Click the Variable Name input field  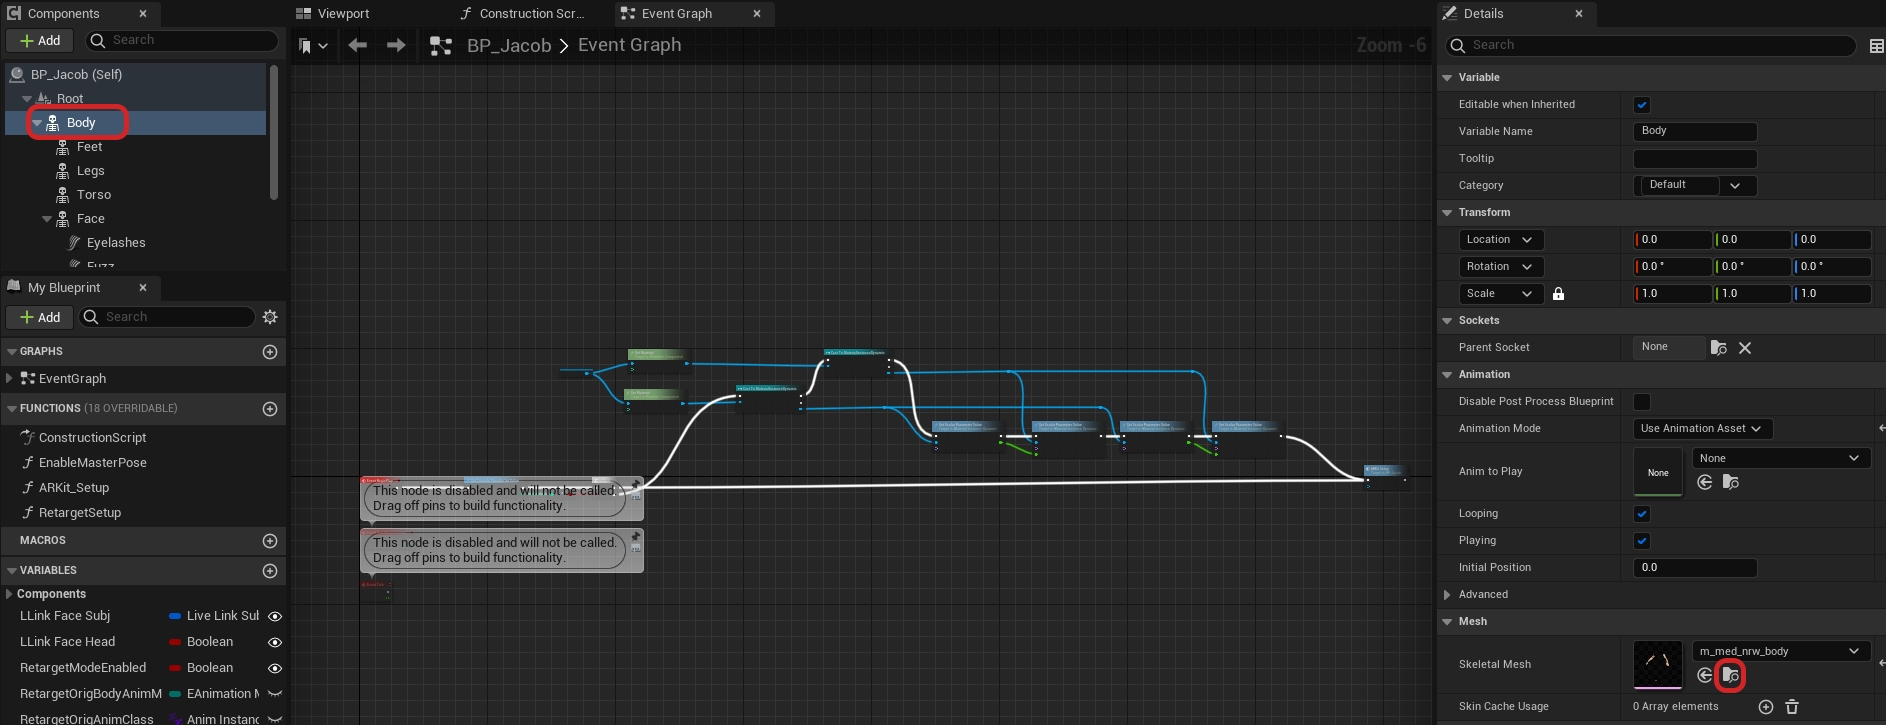pos(1694,132)
